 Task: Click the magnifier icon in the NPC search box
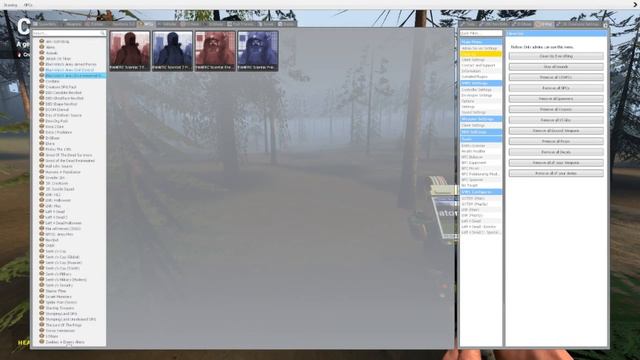pyautogui.click(x=103, y=33)
